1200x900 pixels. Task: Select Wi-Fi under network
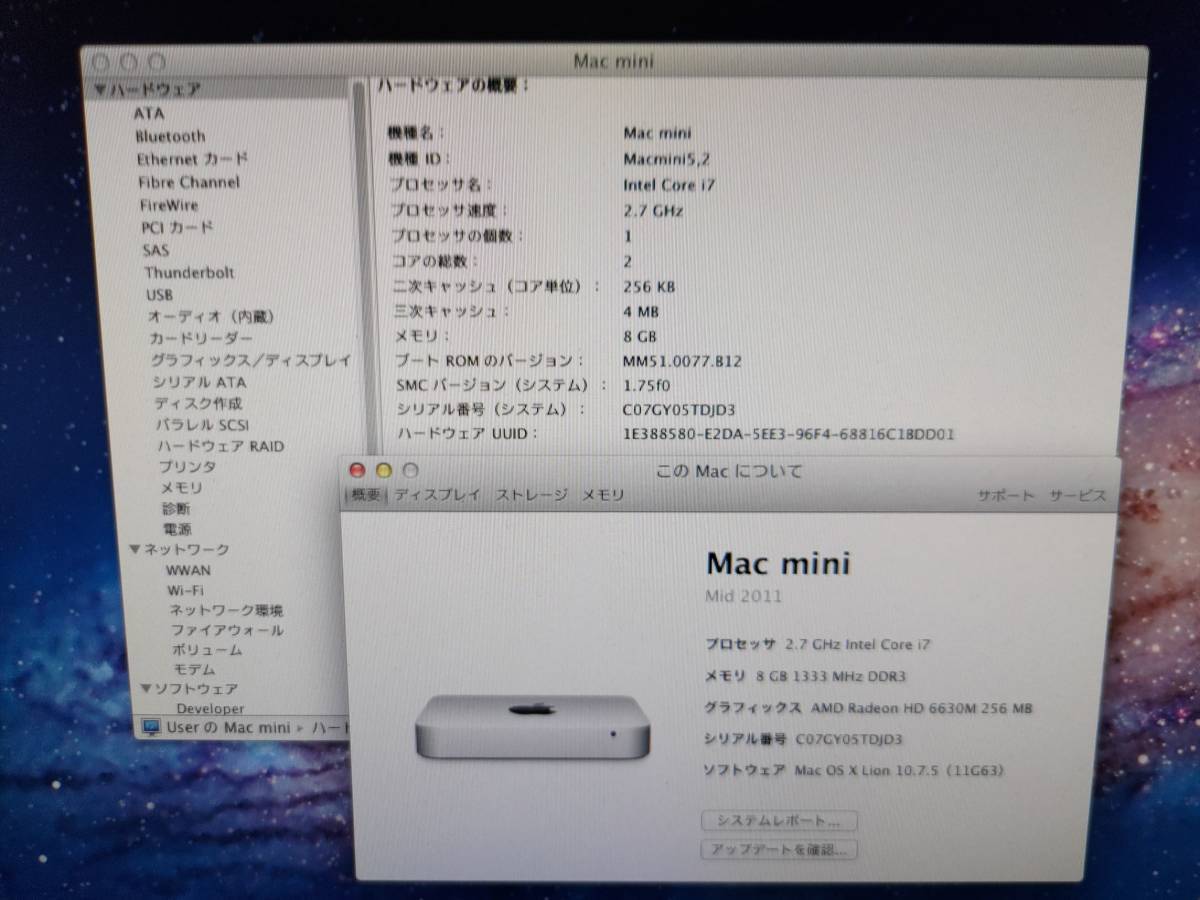coord(186,590)
